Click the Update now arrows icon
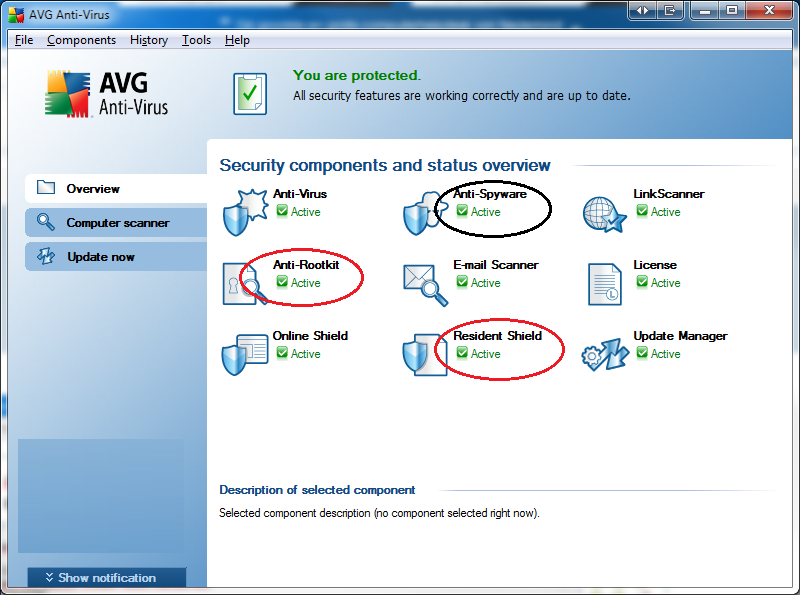Screen dimensions: 800x596 (x=46, y=256)
